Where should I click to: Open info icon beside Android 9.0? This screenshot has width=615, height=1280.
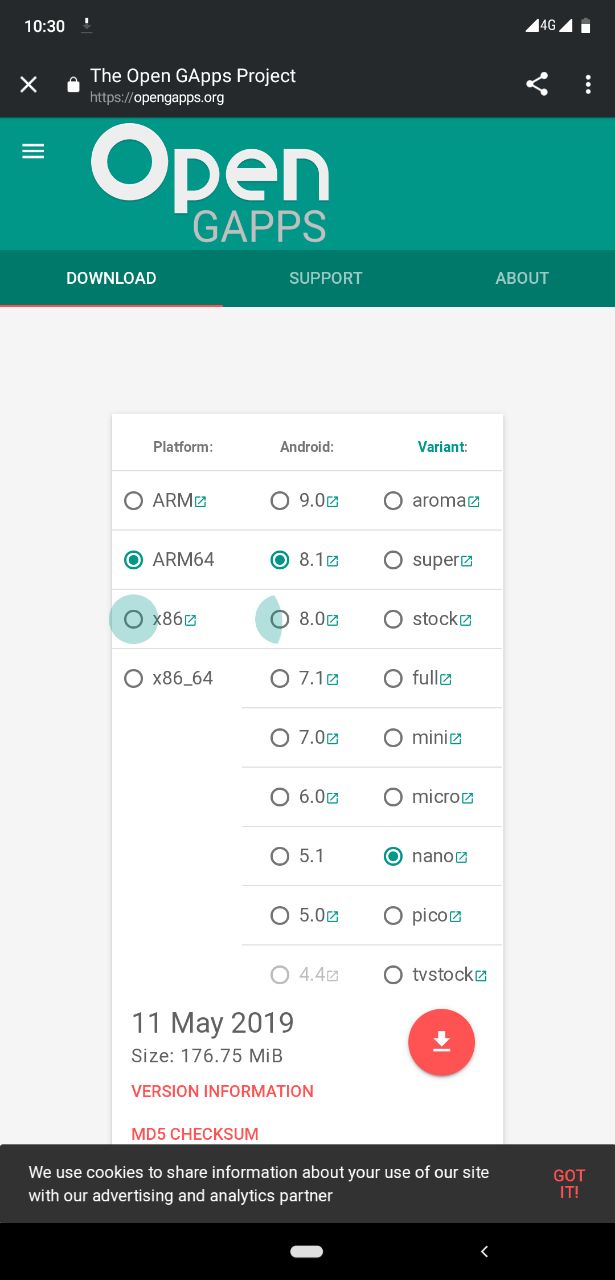pos(332,502)
